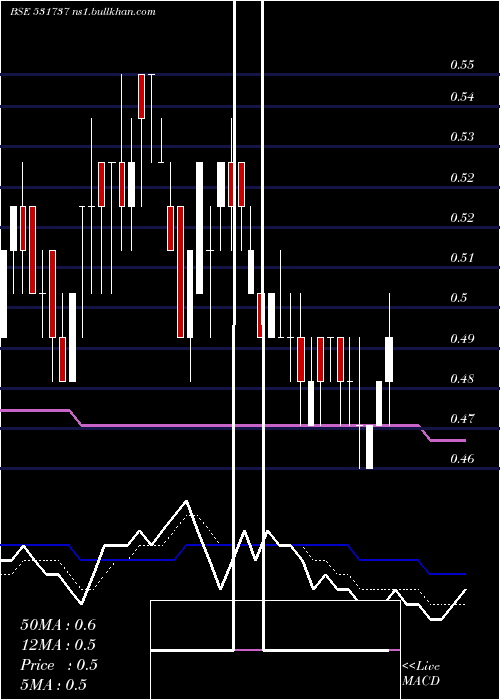Select the 0.55 price axis label
Viewport: 500px width, 700px height.
point(462,65)
